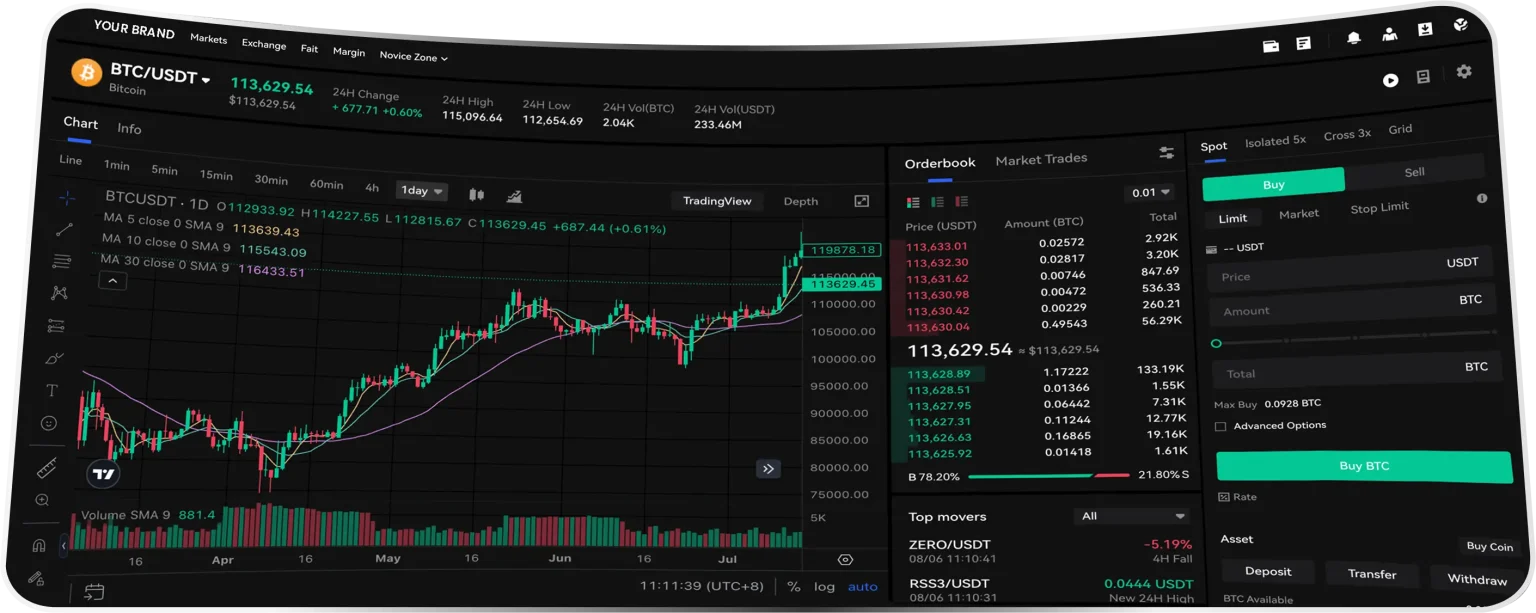Open the wallet icon in header

pos(1271,45)
